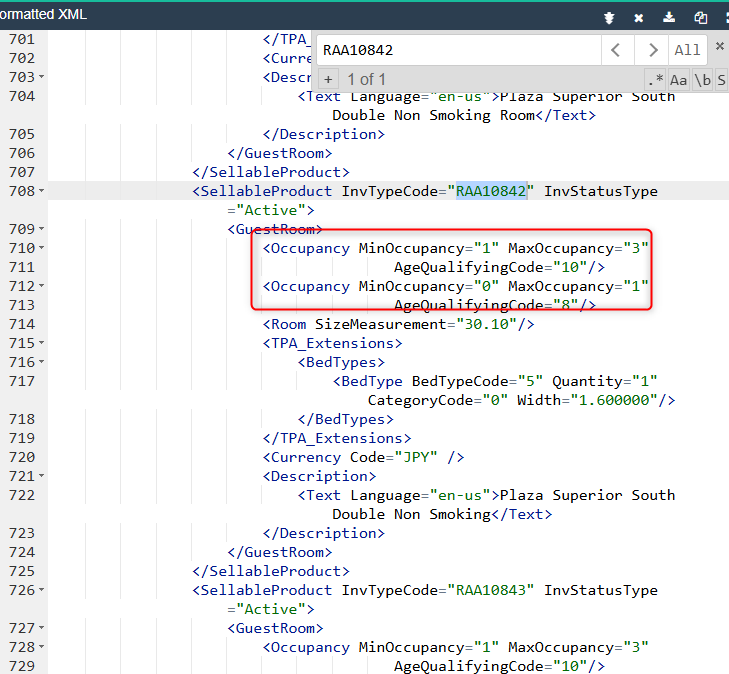The image size is (729, 674).
Task: Click the collapse-all arrows icon in top toolbar
Action: tap(608, 17)
